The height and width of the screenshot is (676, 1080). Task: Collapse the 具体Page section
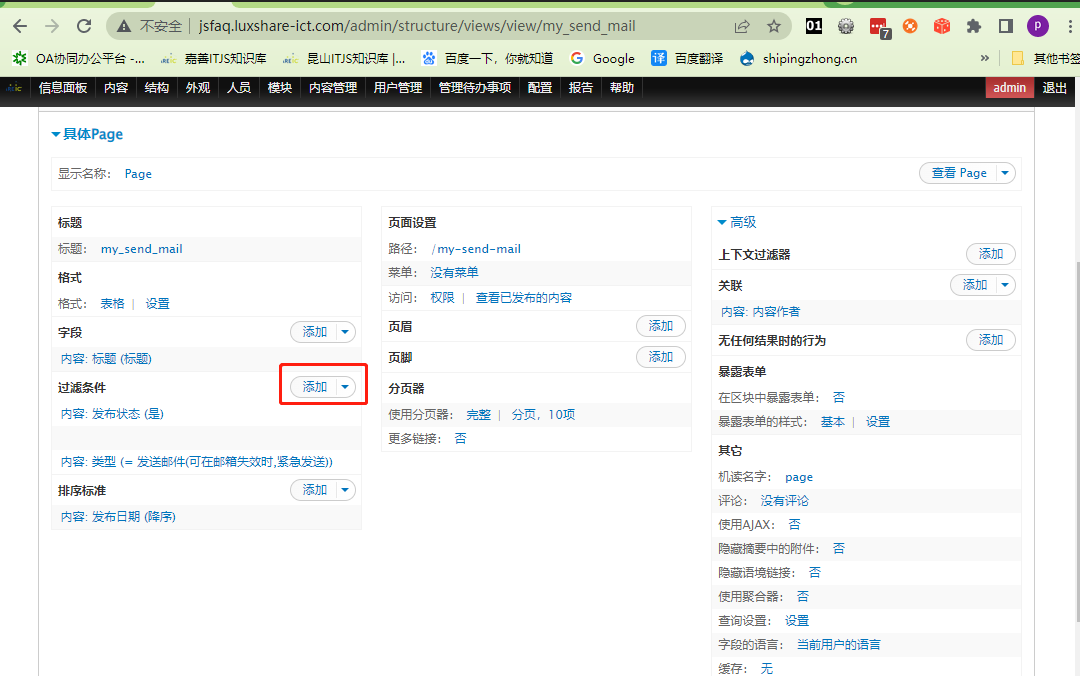coord(57,134)
